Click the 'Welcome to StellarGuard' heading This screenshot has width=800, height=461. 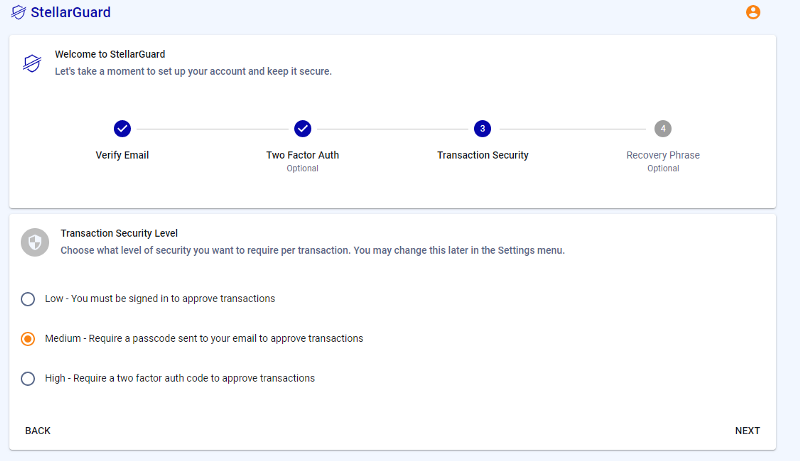(x=110, y=54)
